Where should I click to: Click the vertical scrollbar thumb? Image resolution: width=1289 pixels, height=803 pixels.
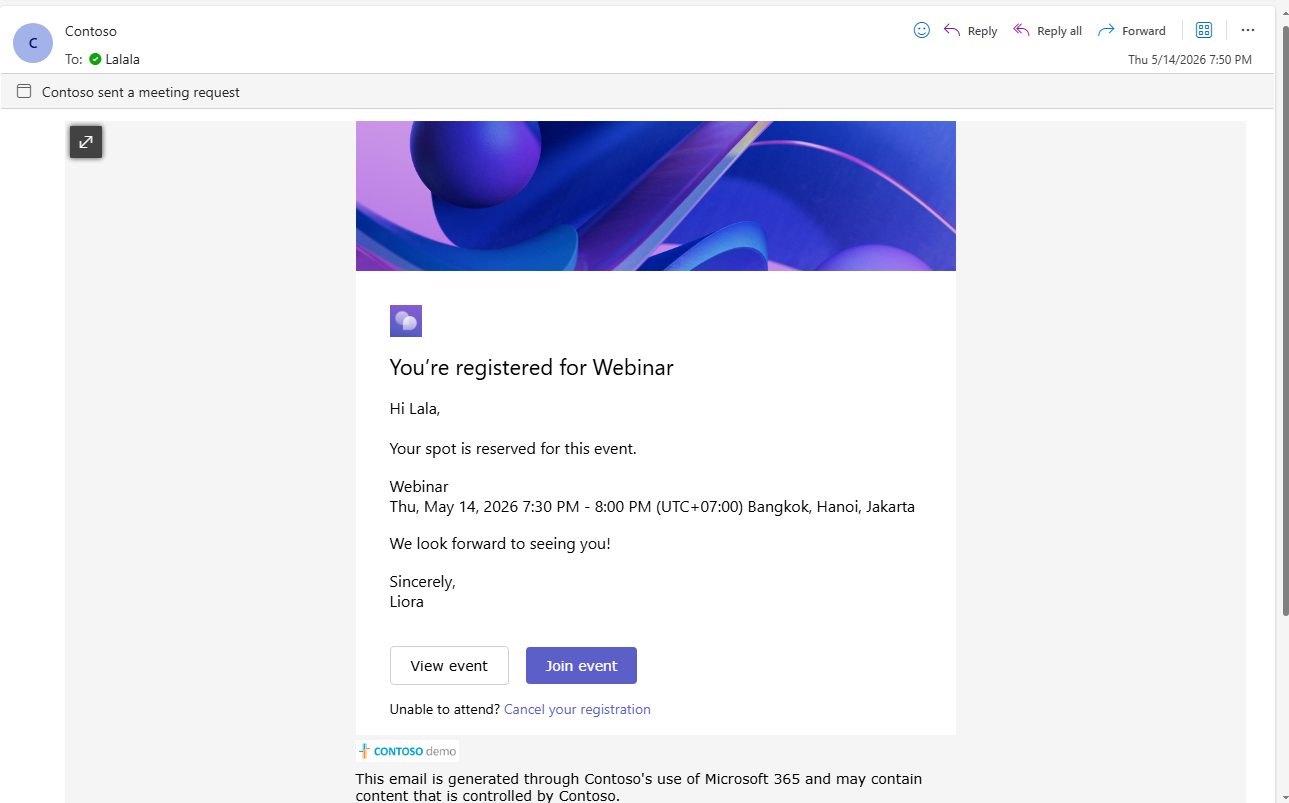[1284, 320]
